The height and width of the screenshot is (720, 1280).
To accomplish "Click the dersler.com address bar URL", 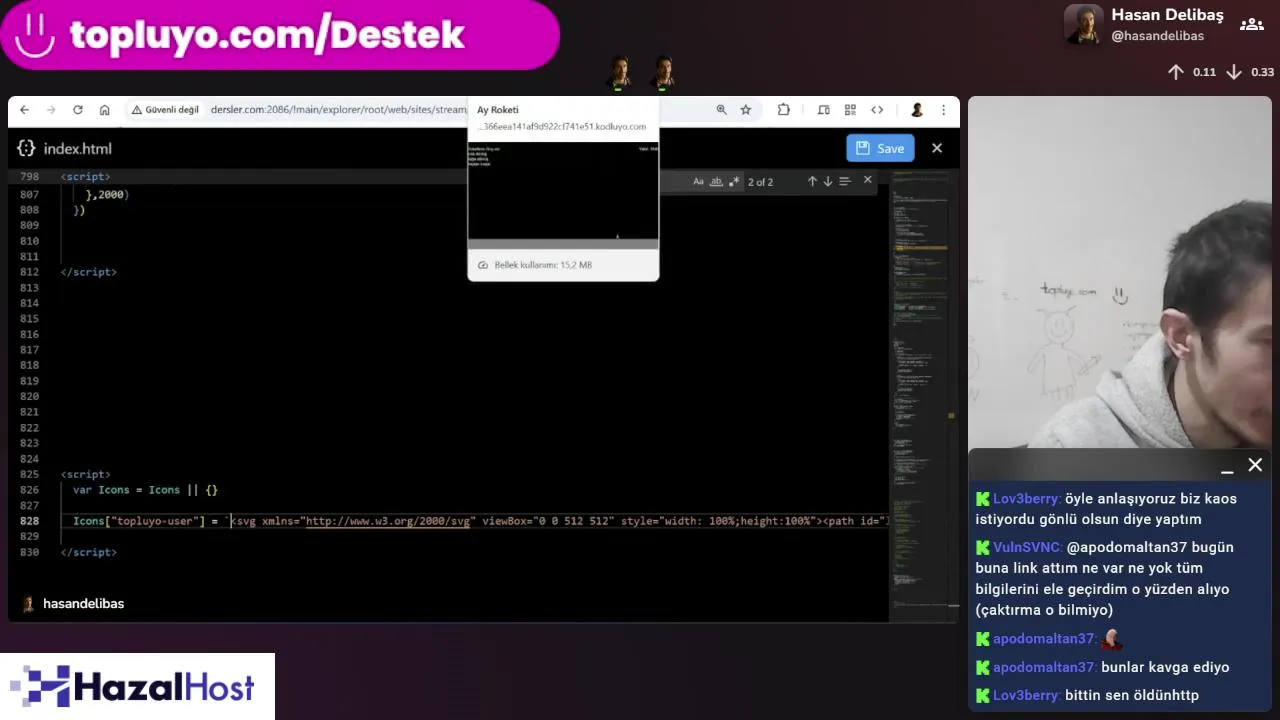I will pyautogui.click(x=338, y=110).
